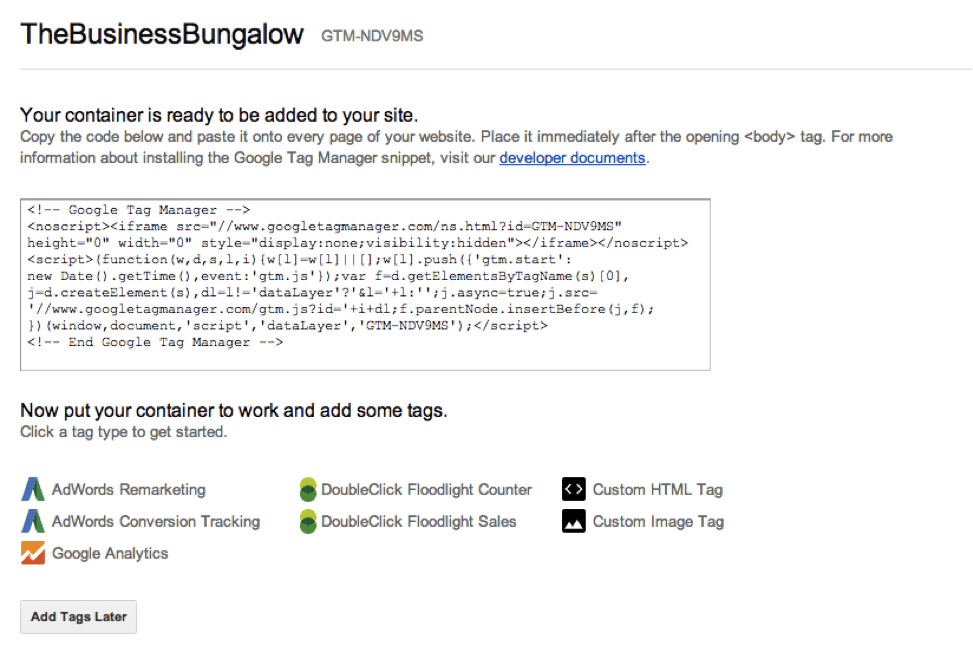Pick the Custom HTML Tag option
Viewport: 973px width, 668px height.
click(658, 490)
